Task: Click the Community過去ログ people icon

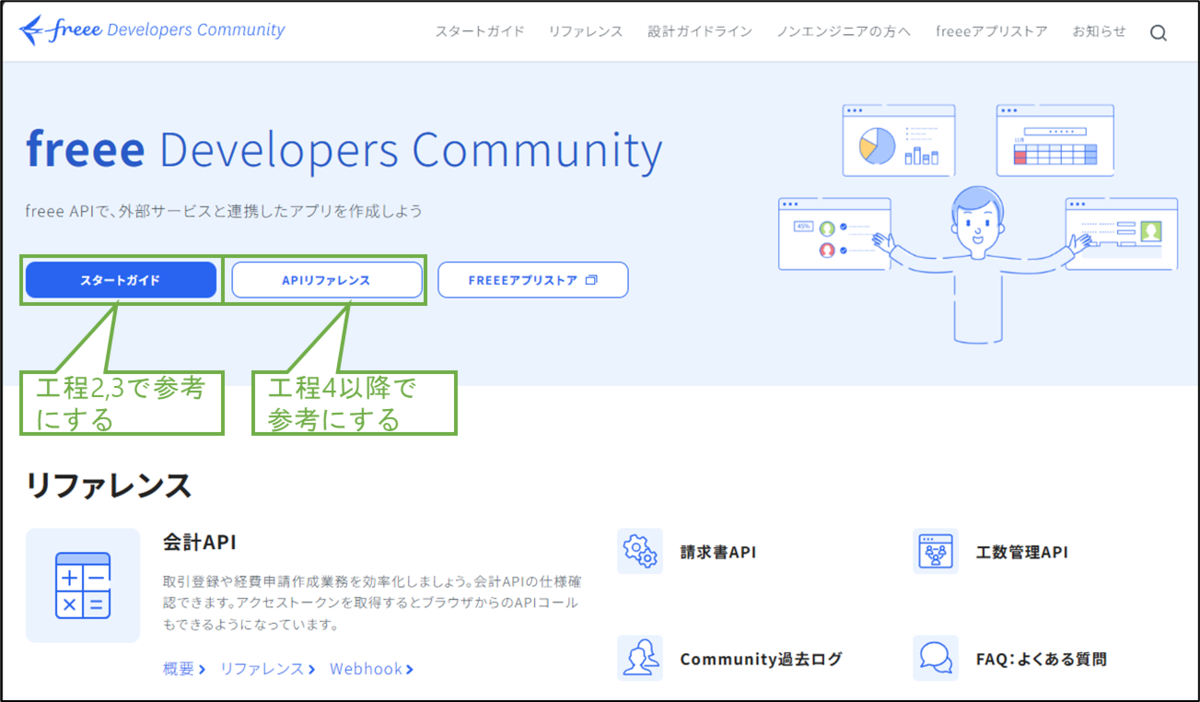Action: point(640,658)
